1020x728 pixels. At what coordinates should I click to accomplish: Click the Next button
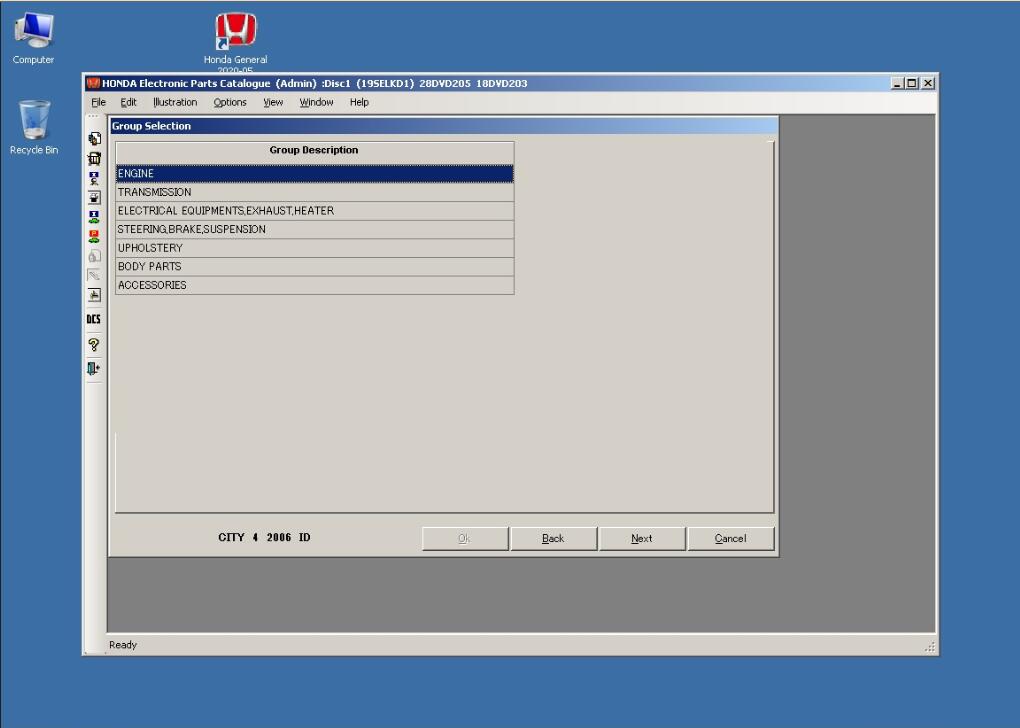[642, 539]
